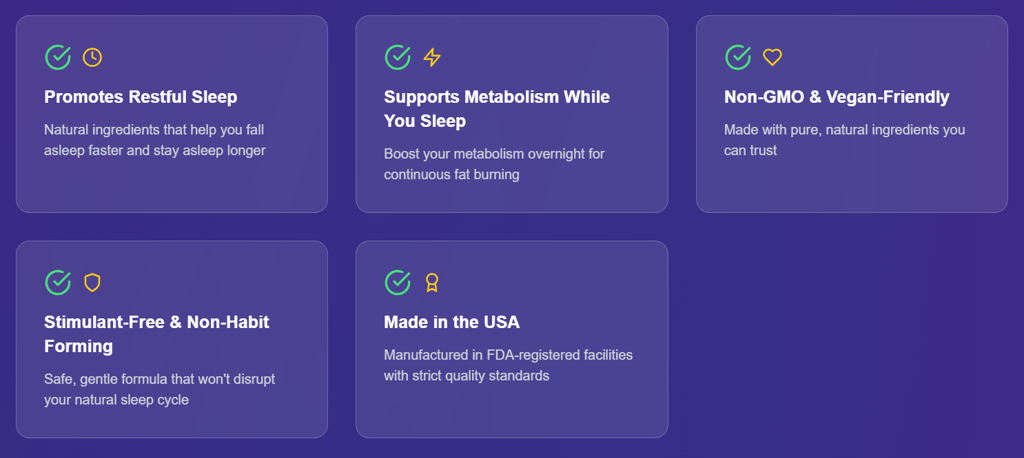Select Stimulant-Free & Non-Habit Forming heading
This screenshot has width=1024, height=458.
pos(157,334)
